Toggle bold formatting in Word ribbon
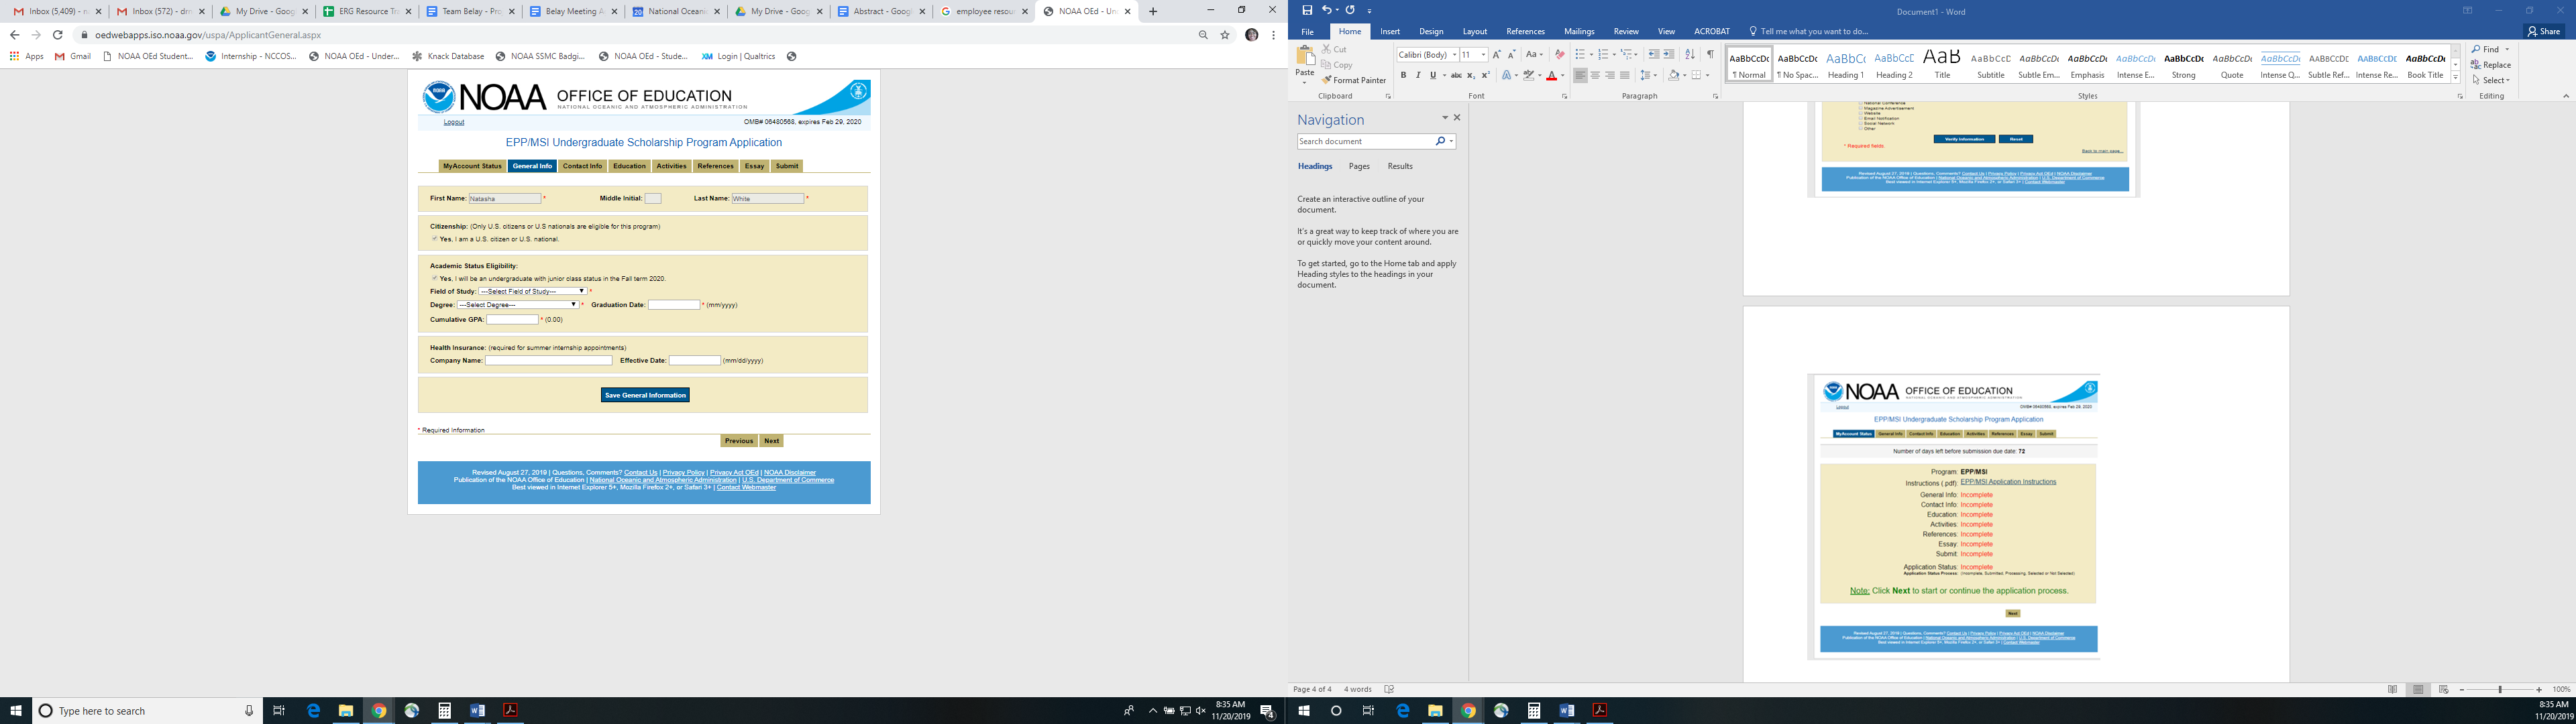The image size is (2576, 724). point(1403,75)
